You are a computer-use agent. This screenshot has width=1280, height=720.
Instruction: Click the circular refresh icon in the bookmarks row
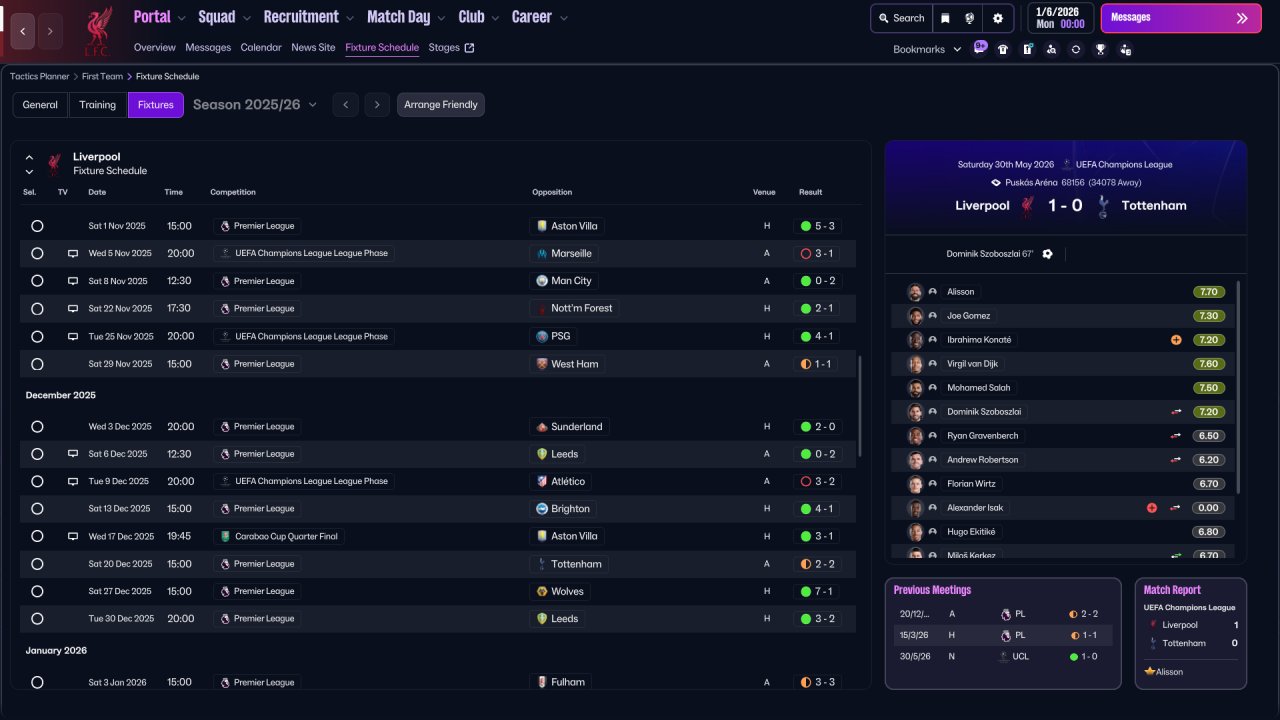[1076, 49]
